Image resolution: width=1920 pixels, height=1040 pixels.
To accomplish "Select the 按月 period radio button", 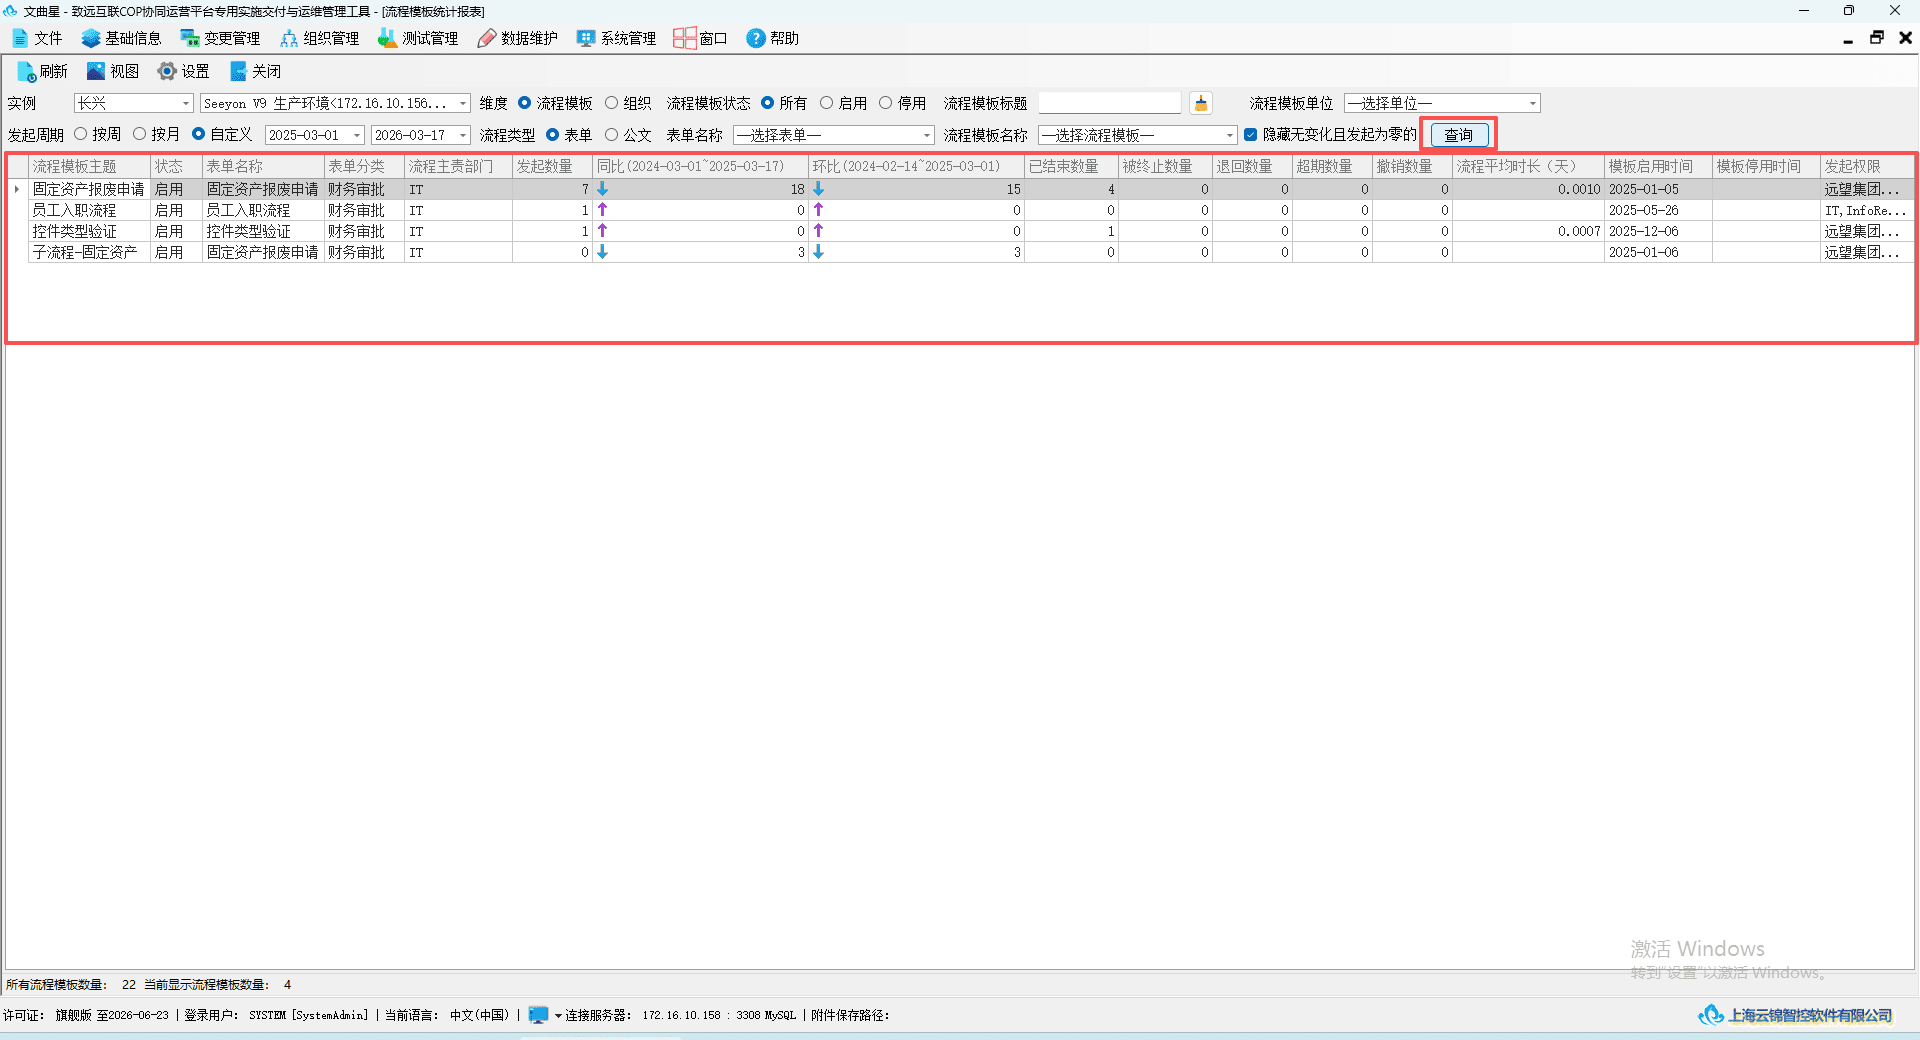I will coord(139,134).
